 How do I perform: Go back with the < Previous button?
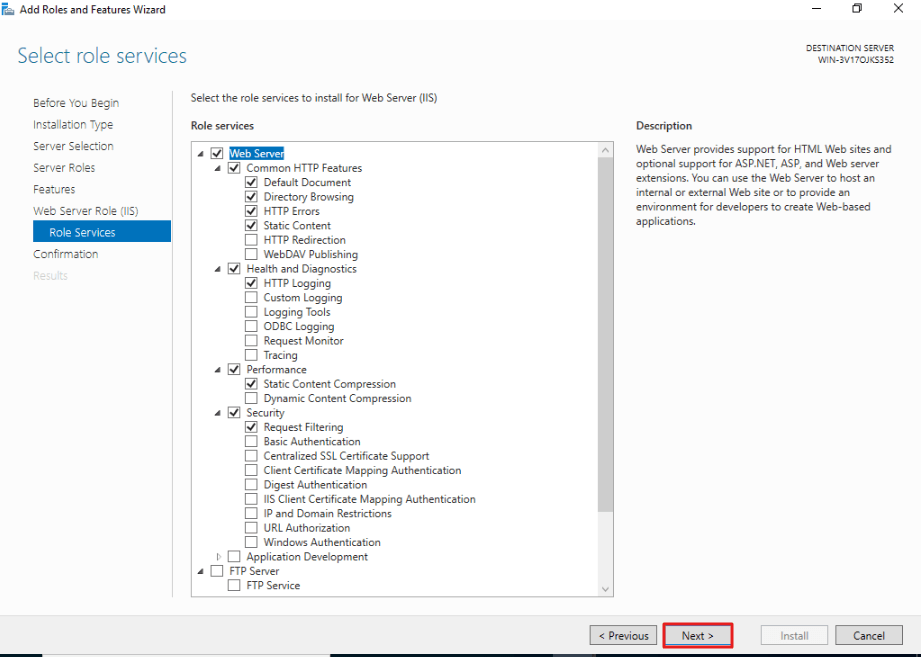tap(623, 636)
